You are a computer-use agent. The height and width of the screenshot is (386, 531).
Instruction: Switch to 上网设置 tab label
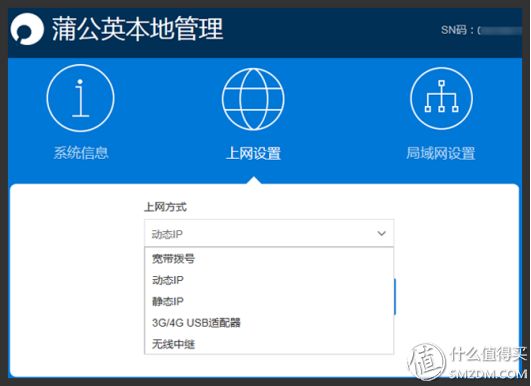tap(253, 153)
